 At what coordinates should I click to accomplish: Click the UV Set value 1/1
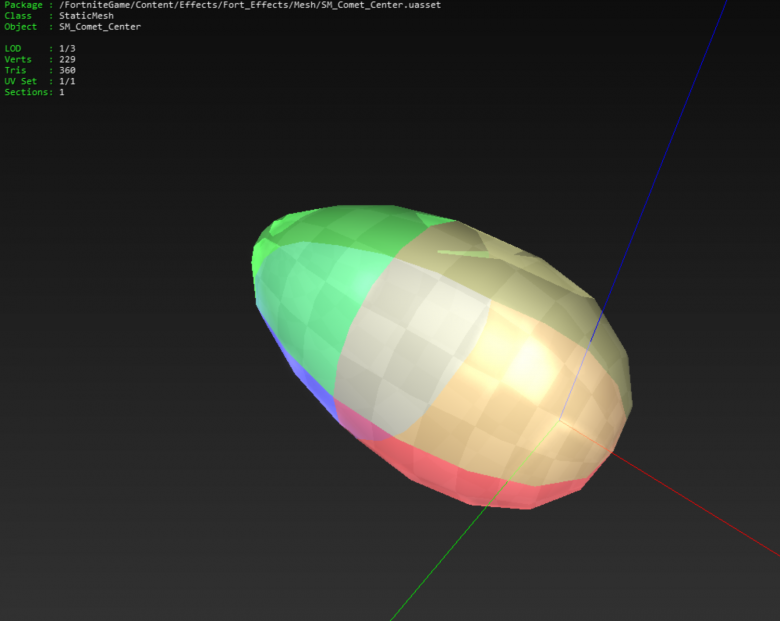click(67, 82)
